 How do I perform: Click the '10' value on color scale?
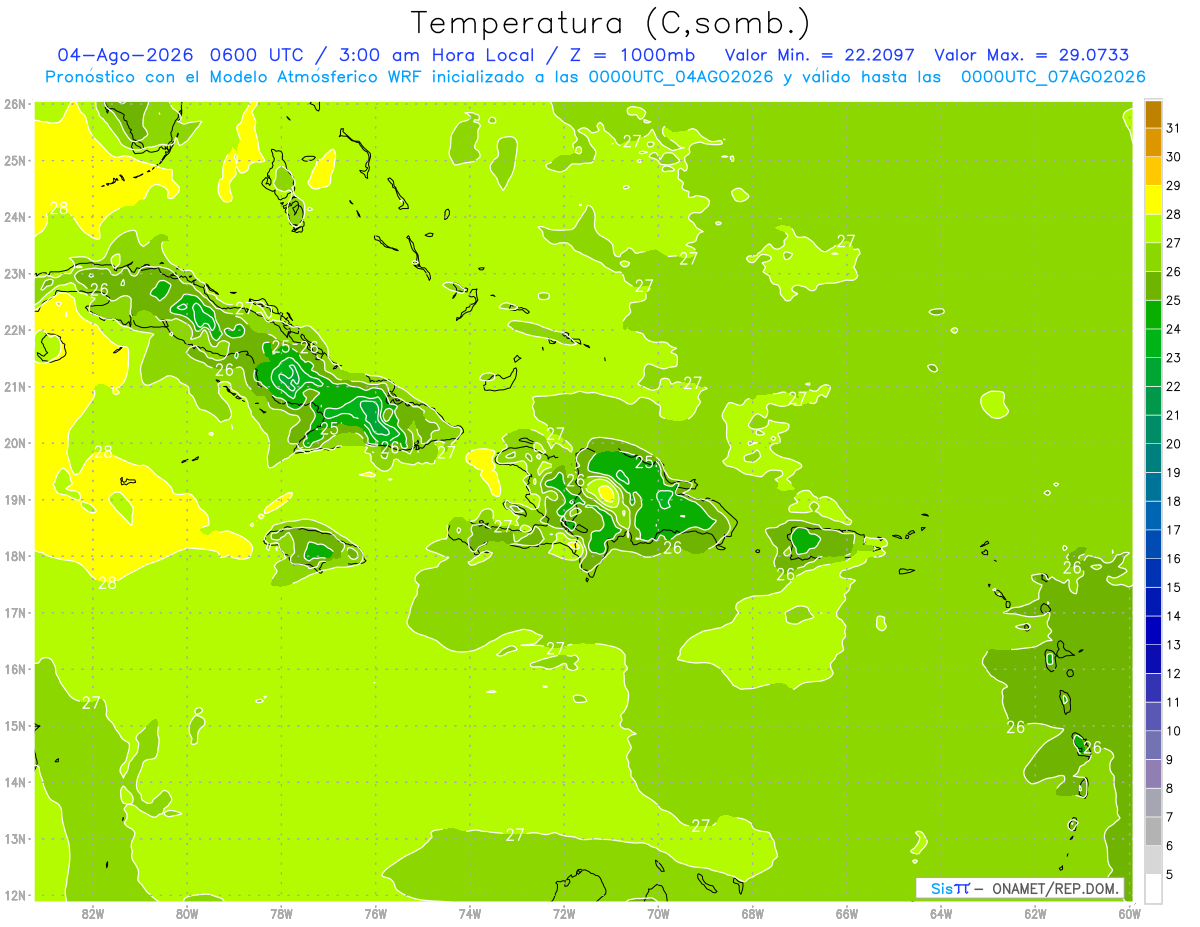(x=1174, y=731)
